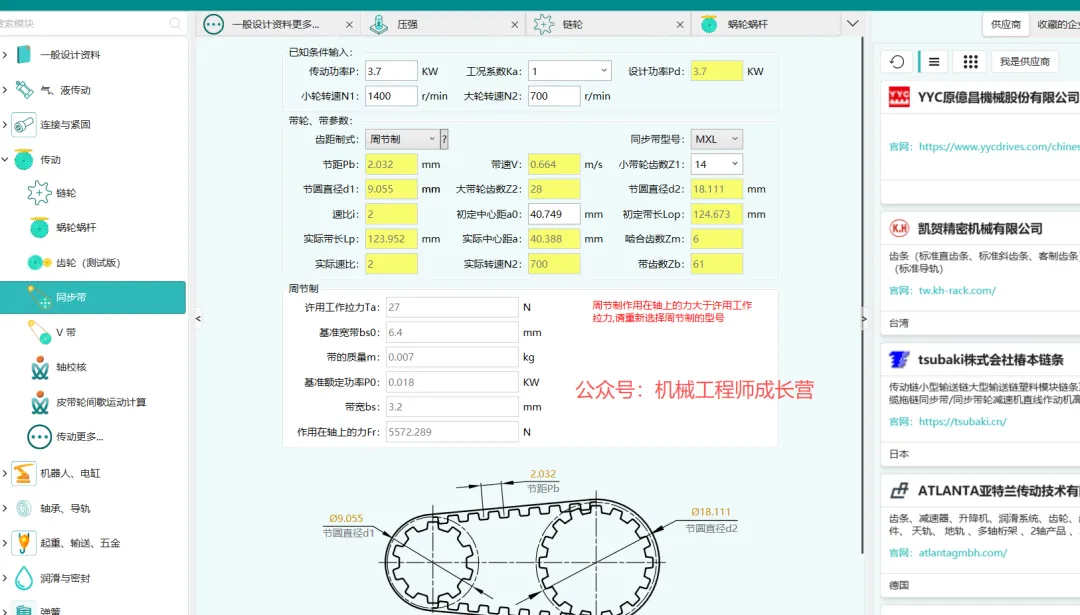Select the 供应商 tab

click(1006, 24)
